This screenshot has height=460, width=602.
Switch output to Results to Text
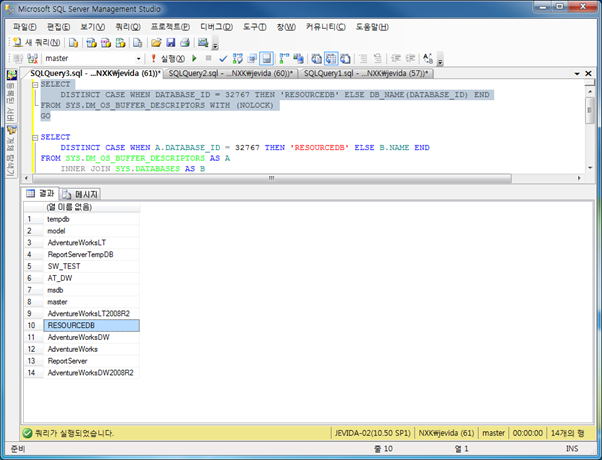tap(316, 59)
